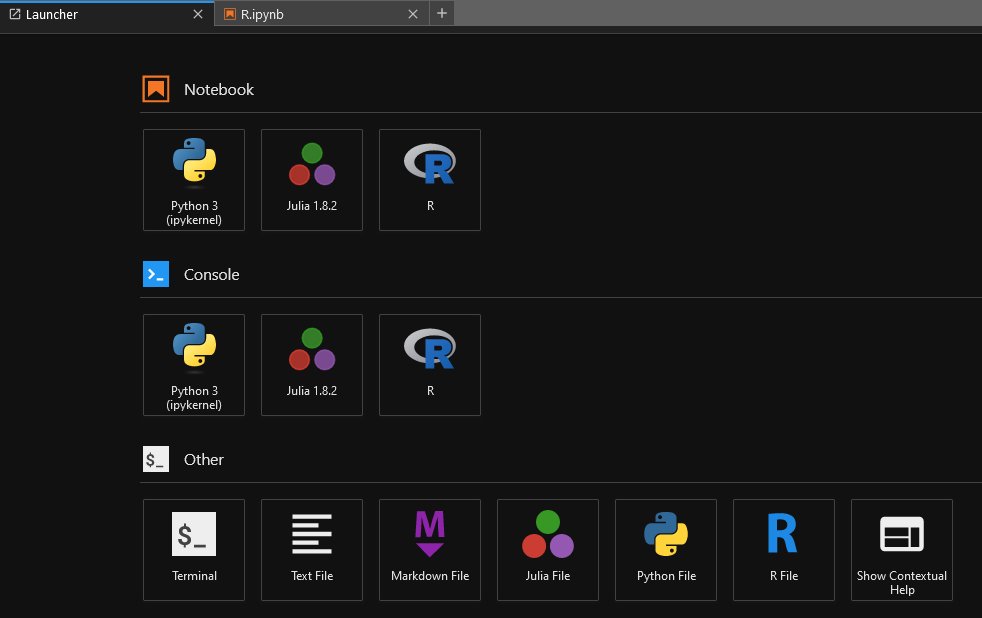Click the blue Console section icon
The image size is (982, 618).
point(156,274)
